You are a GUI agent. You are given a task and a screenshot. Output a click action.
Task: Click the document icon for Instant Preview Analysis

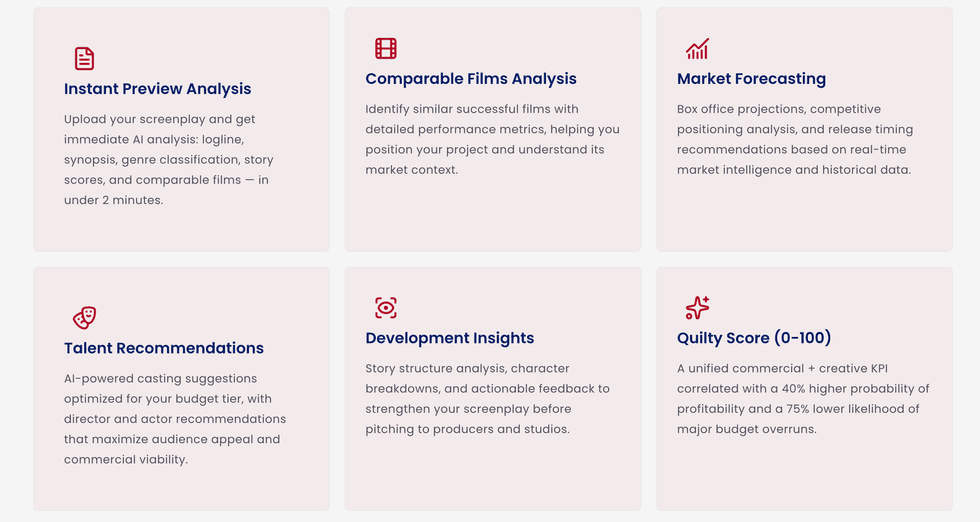[85, 58]
